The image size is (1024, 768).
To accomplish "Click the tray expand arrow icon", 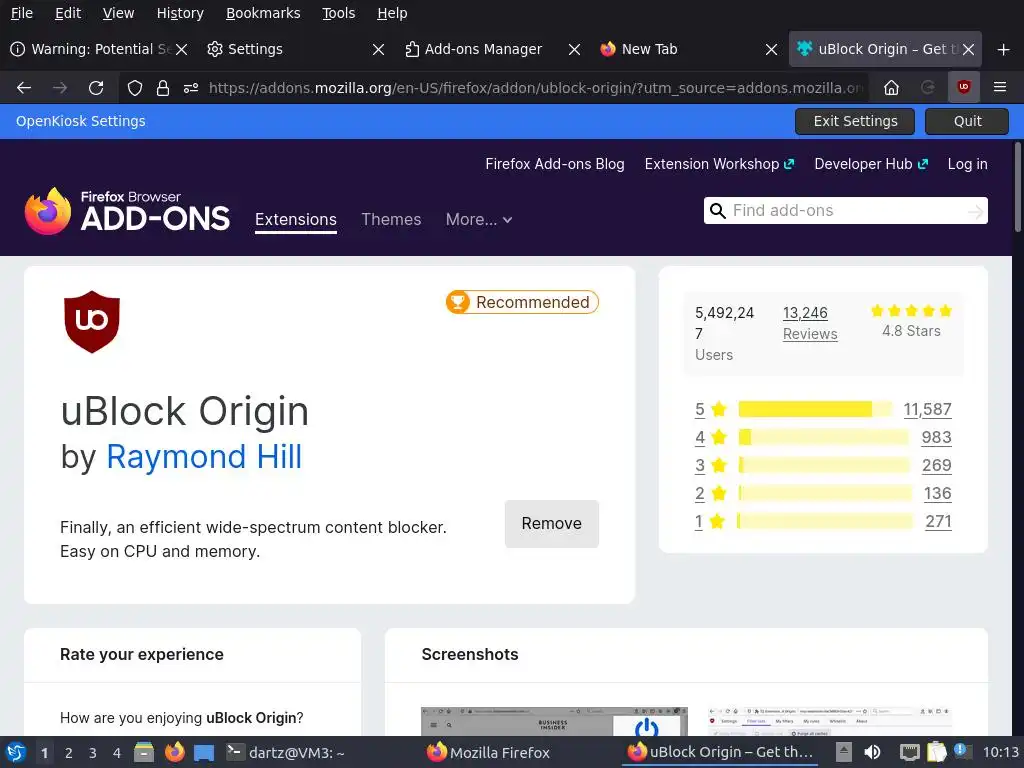I will click(844, 752).
